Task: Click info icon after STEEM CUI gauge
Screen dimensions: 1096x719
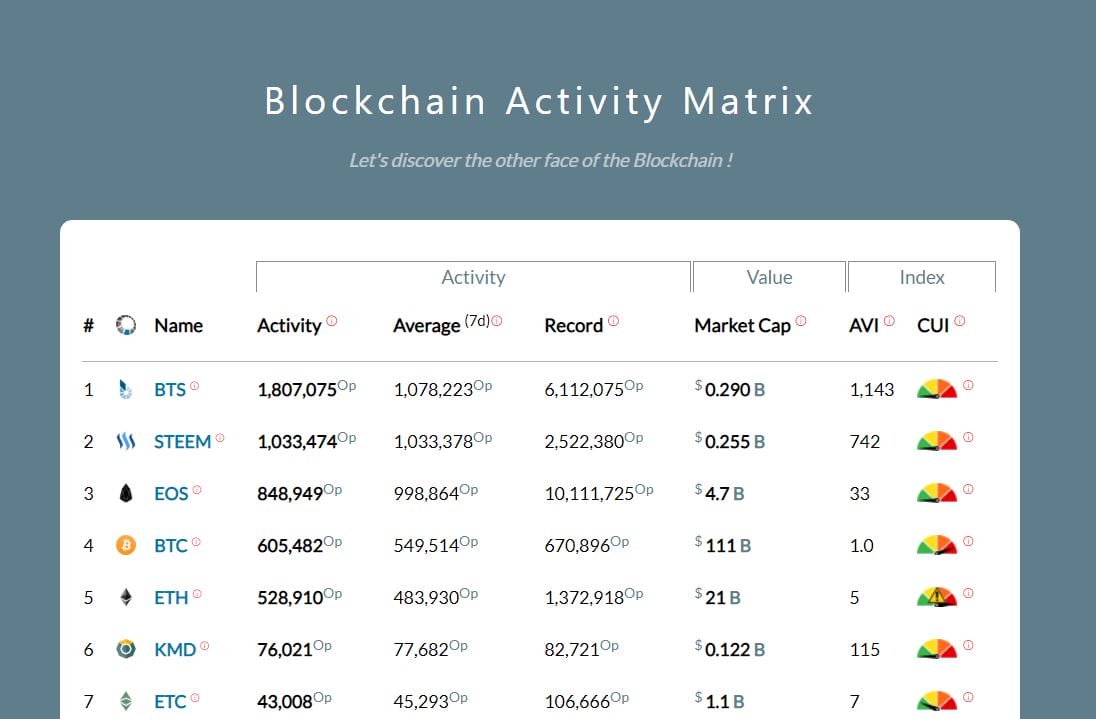Action: point(968,437)
